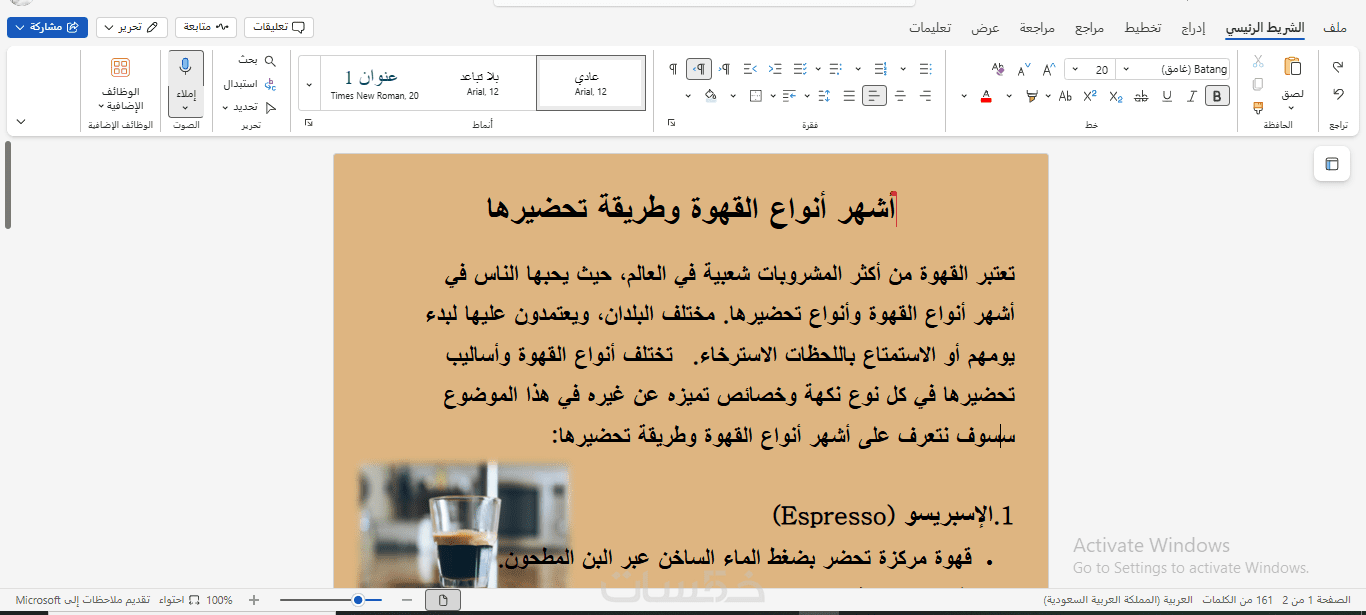Image resolution: width=1366 pixels, height=615 pixels.
Task: Apply the عادي Normal style
Action: [x=591, y=83]
